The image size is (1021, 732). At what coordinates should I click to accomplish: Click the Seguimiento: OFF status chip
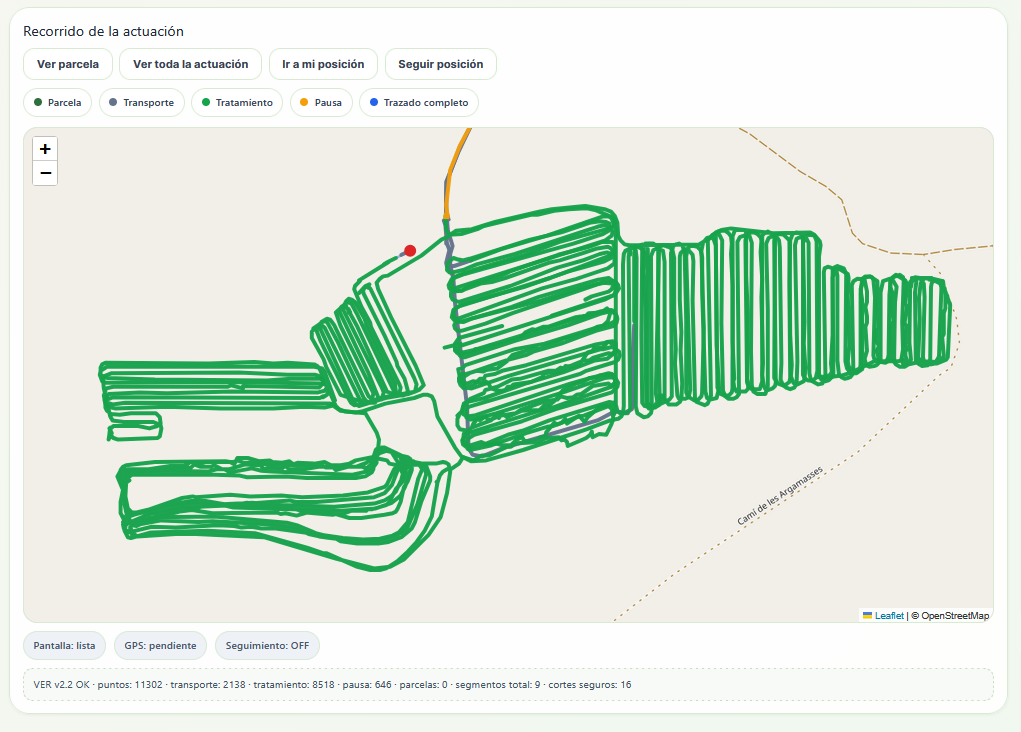(x=267, y=645)
